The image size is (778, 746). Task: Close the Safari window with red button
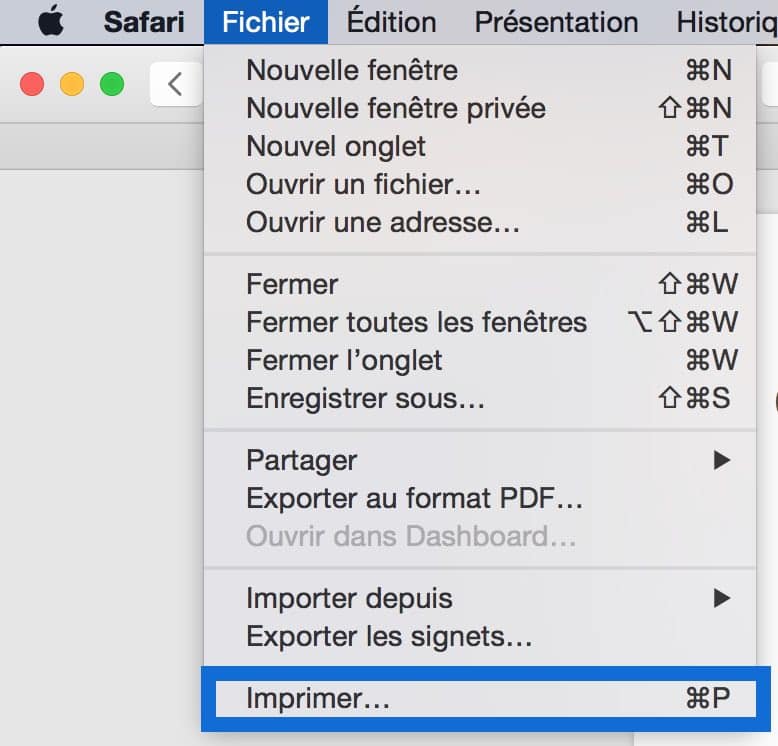tap(32, 84)
